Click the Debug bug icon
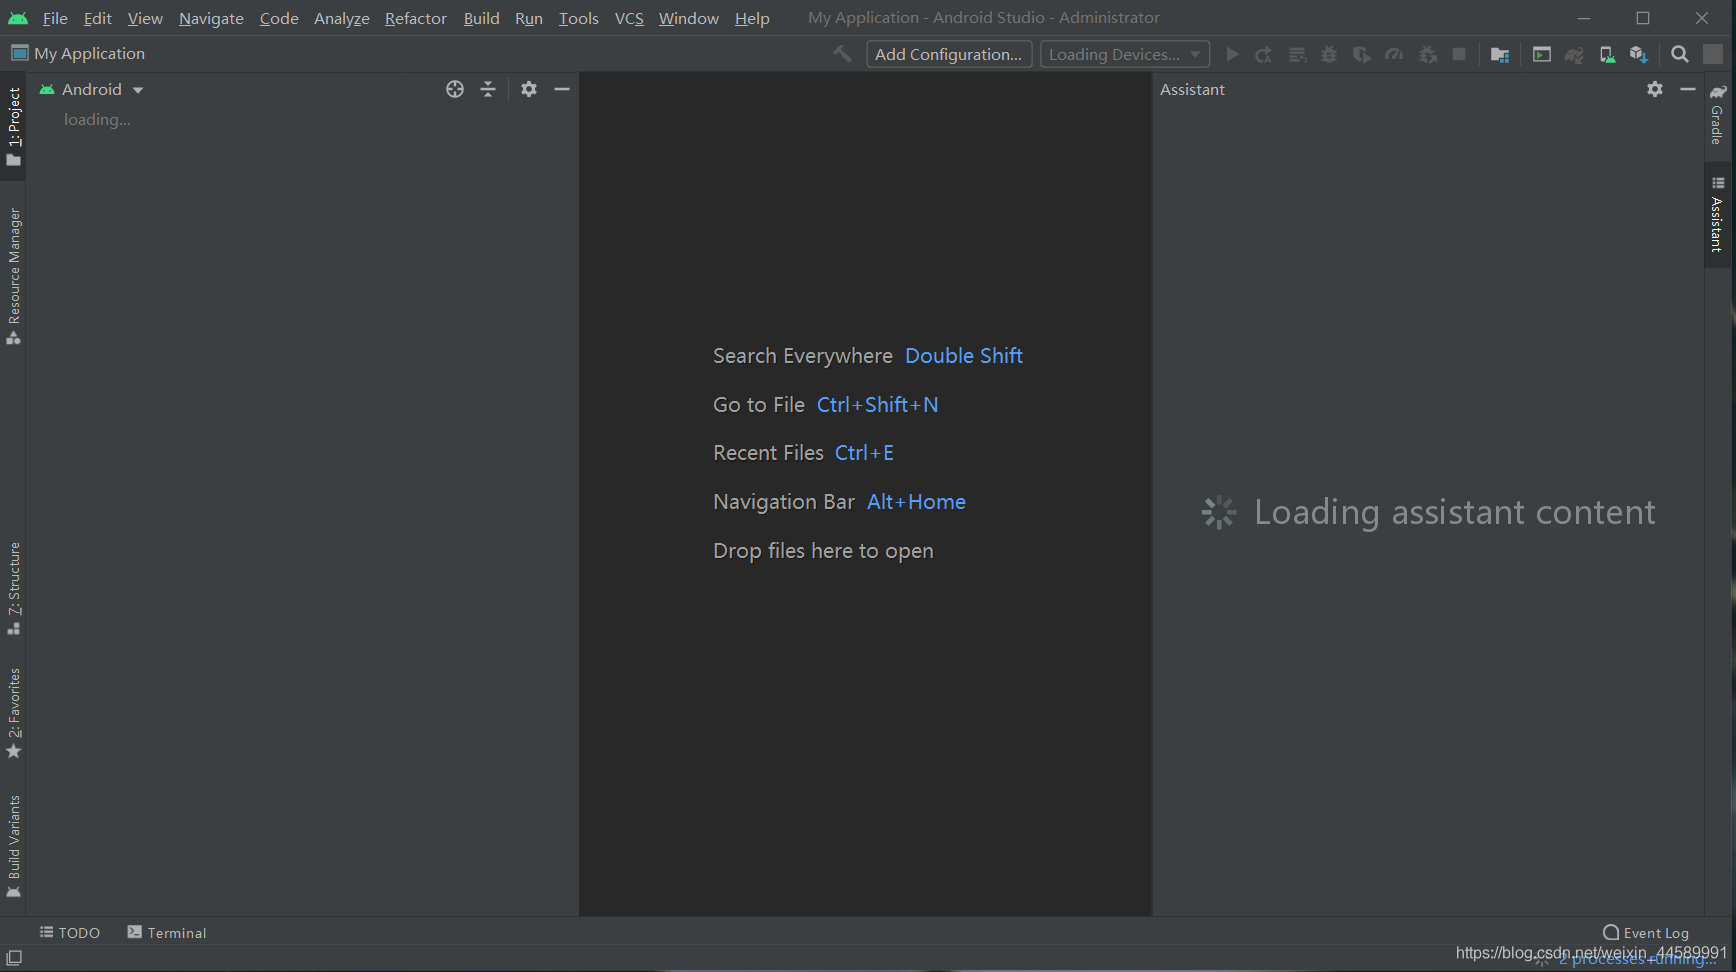This screenshot has width=1736, height=972. tap(1329, 54)
